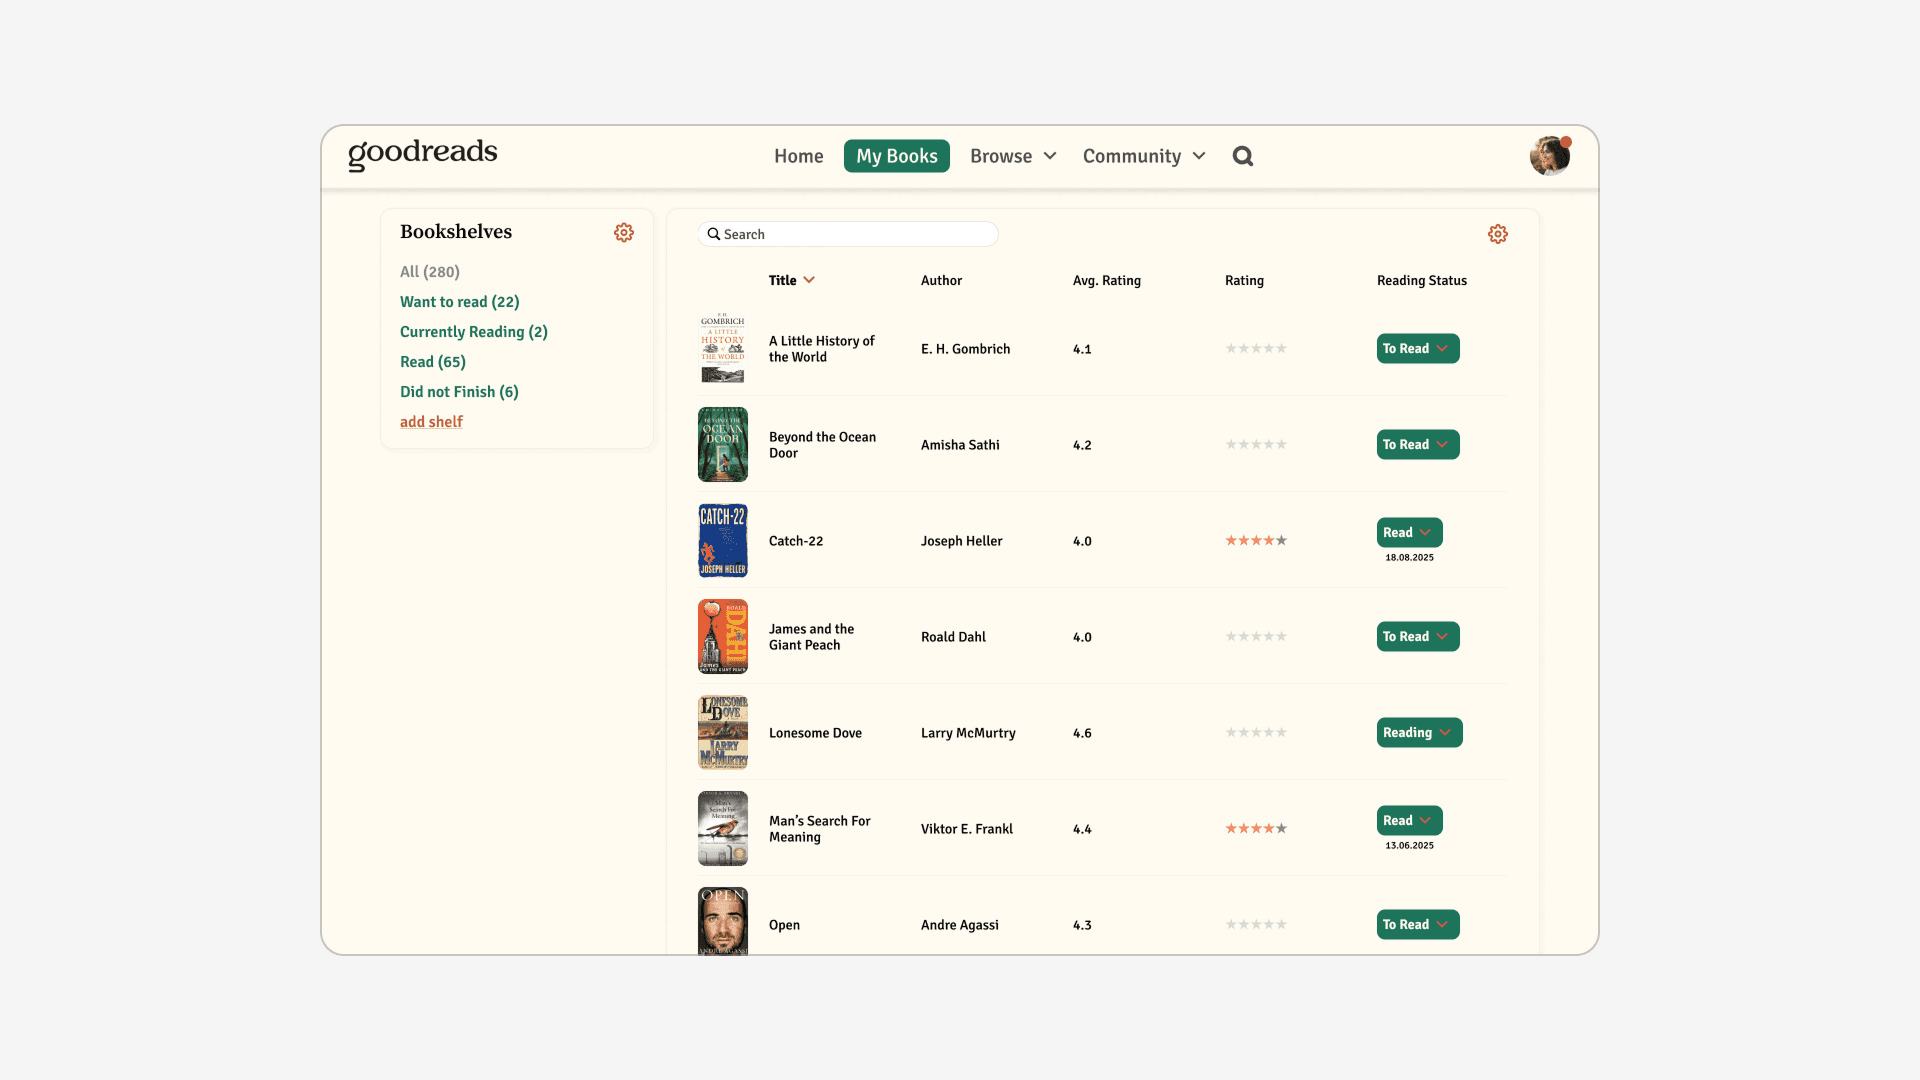The height and width of the screenshot is (1080, 1920).
Task: Click the goodreads logo
Action: tap(422, 154)
